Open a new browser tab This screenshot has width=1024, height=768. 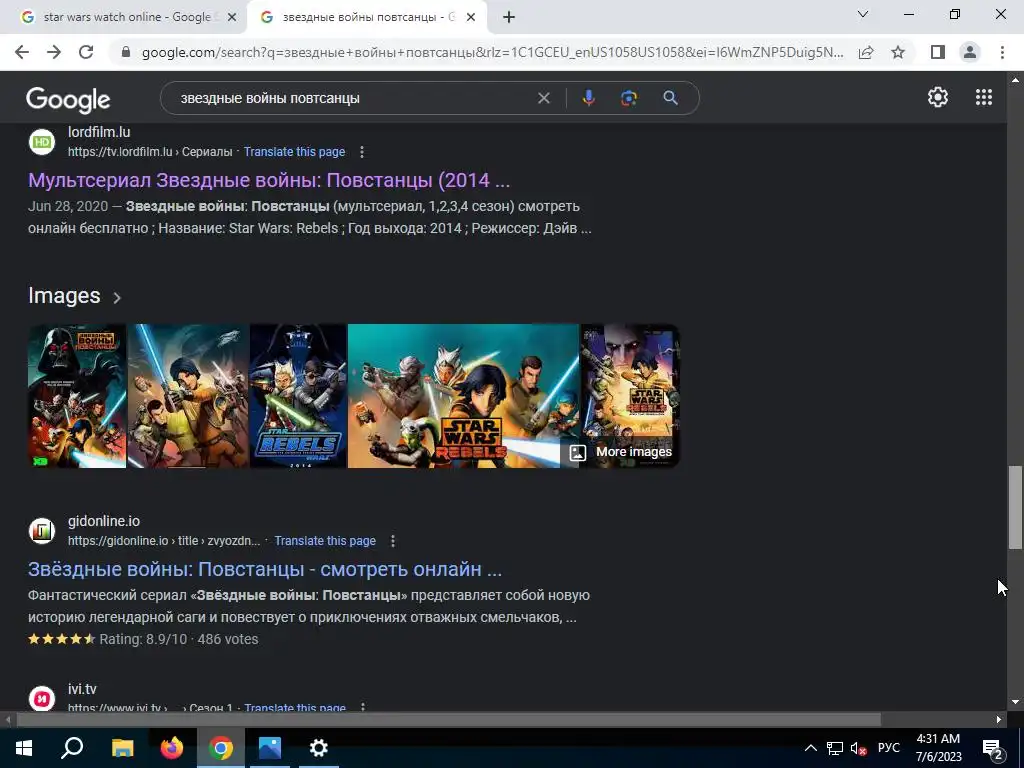[x=509, y=18]
